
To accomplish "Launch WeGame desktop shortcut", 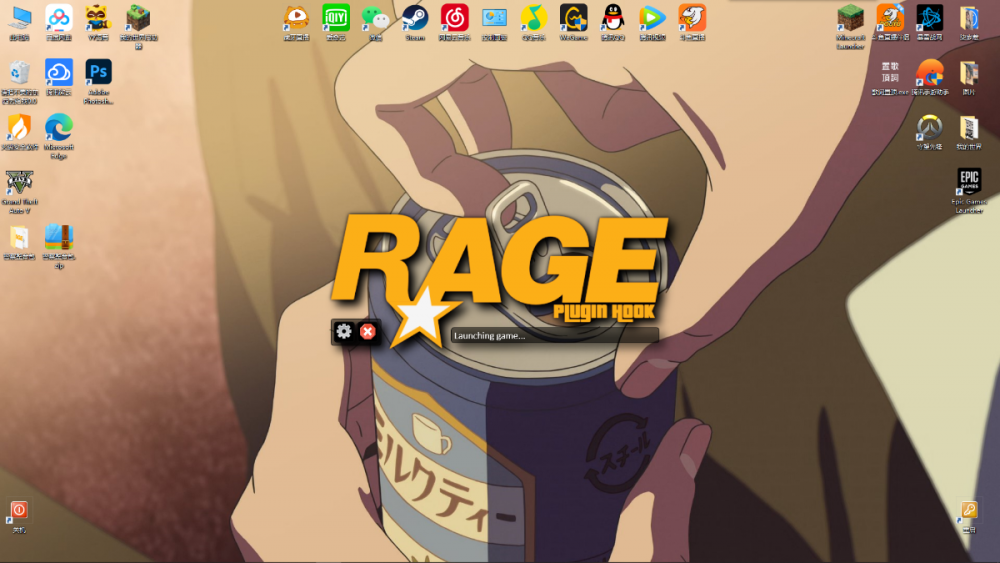I will [573, 18].
